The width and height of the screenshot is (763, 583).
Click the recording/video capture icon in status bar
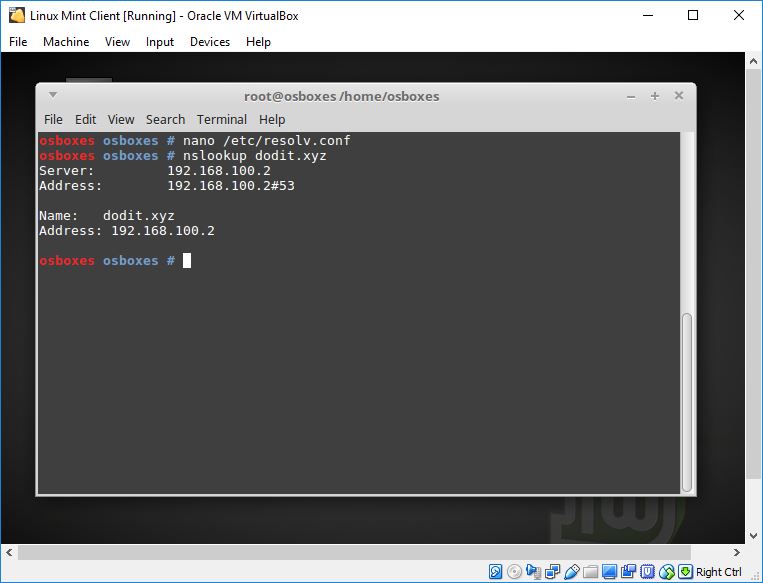[x=628, y=571]
